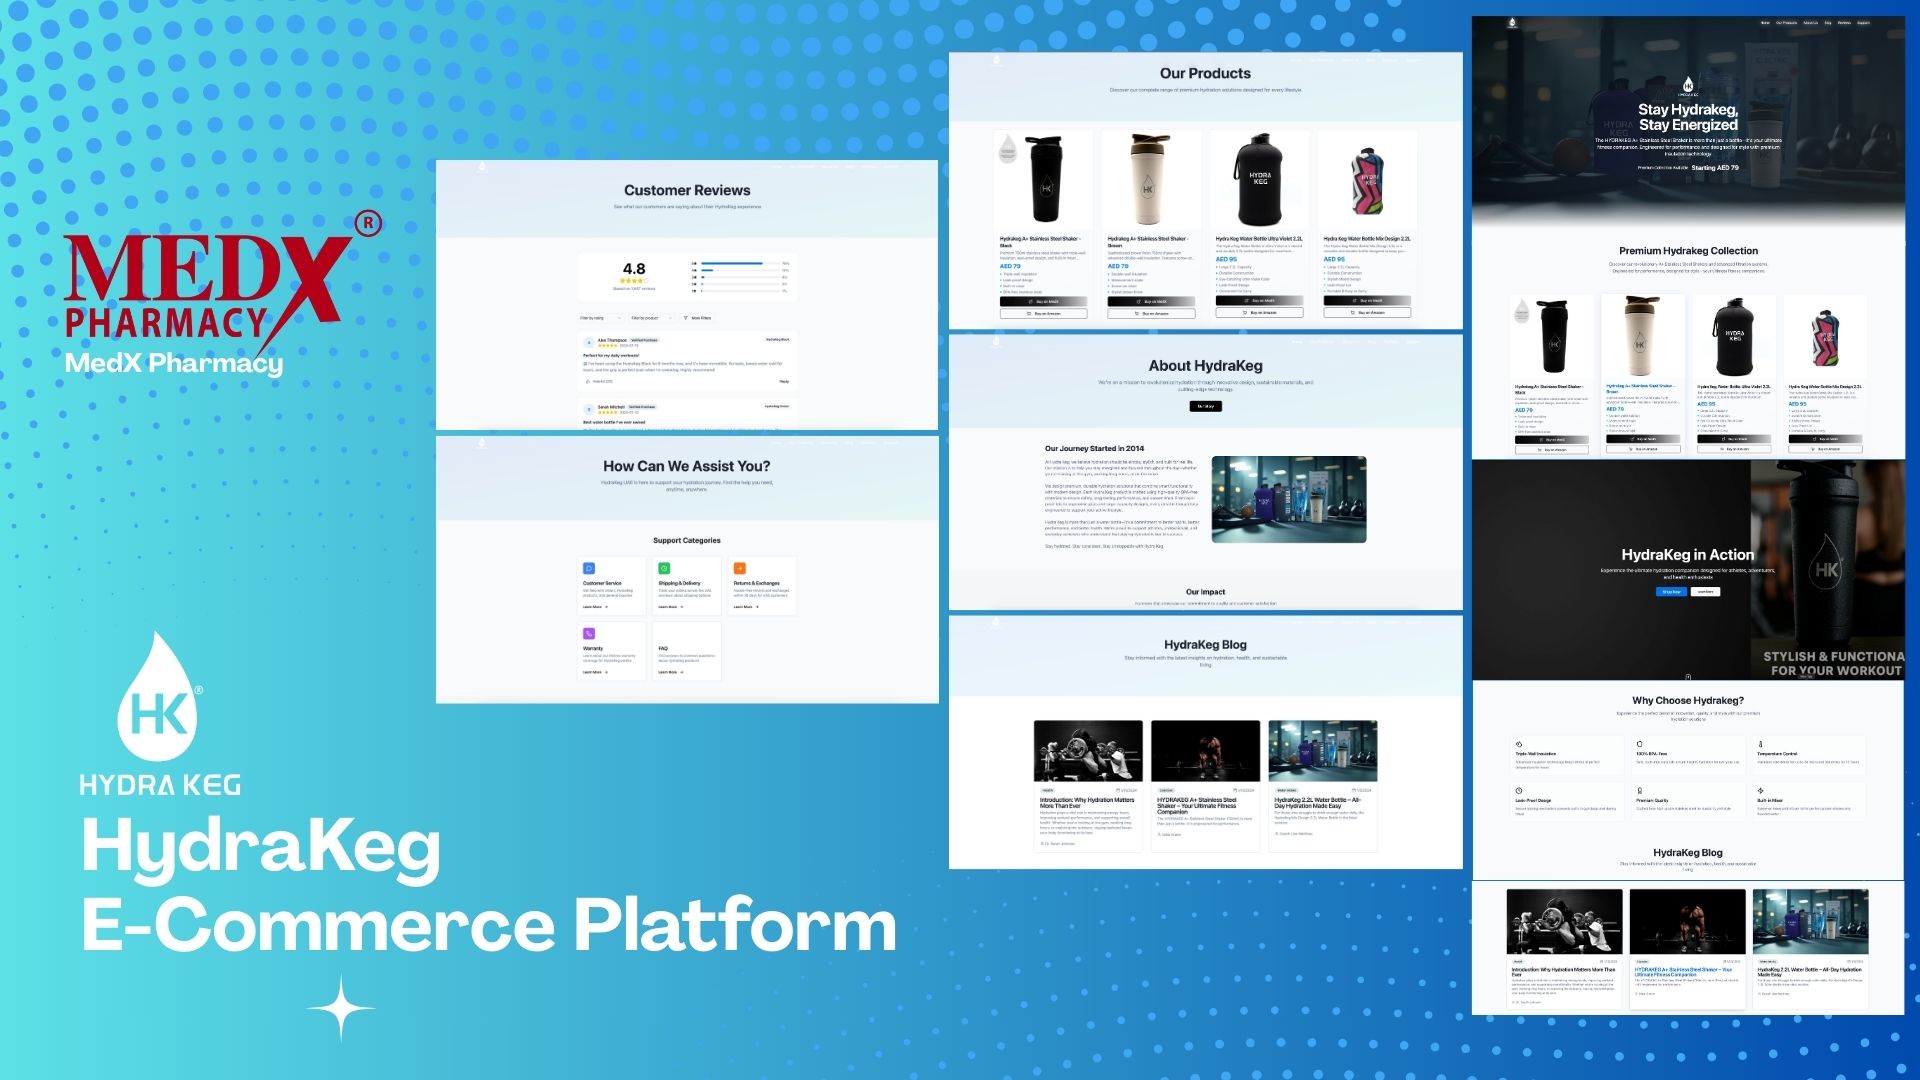Click Stainless Steel Shaker post image on Blog page

click(x=1205, y=750)
